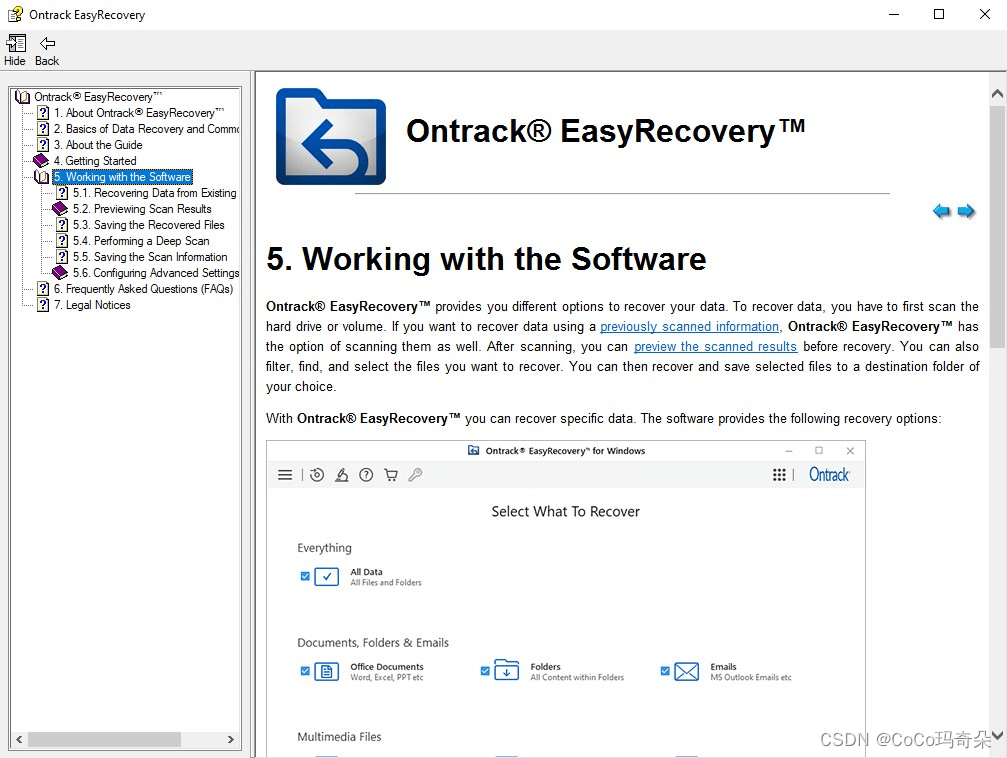Click the Office Documents page icon
Viewport: 1007px width, 758px height.
point(327,672)
